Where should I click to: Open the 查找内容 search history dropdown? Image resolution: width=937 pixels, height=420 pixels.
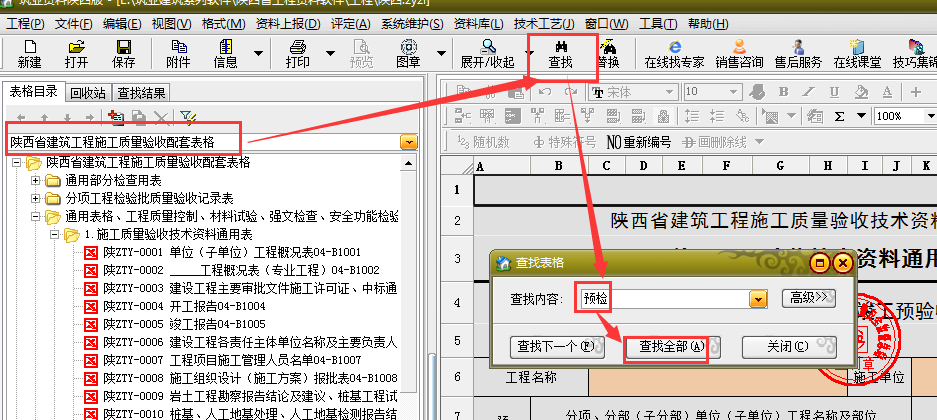tap(758, 298)
